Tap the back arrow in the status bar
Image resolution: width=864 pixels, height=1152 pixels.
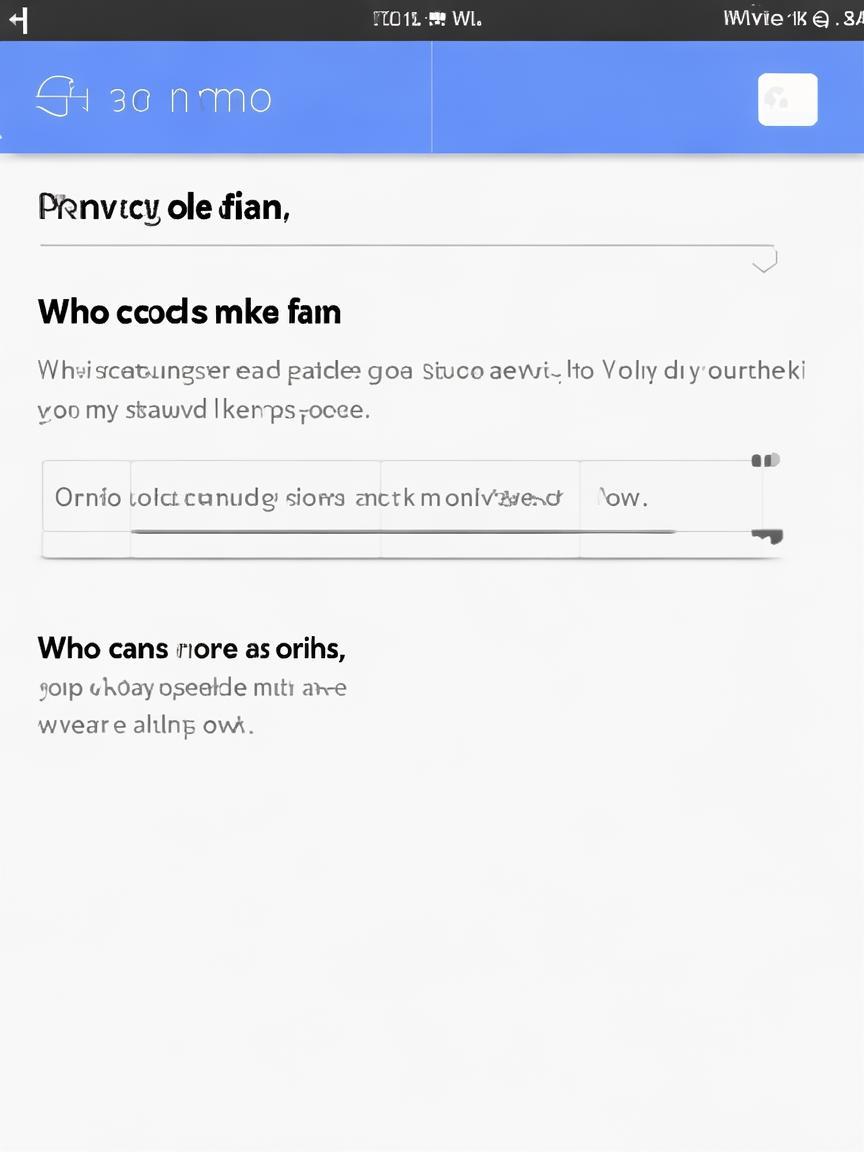point(17,19)
